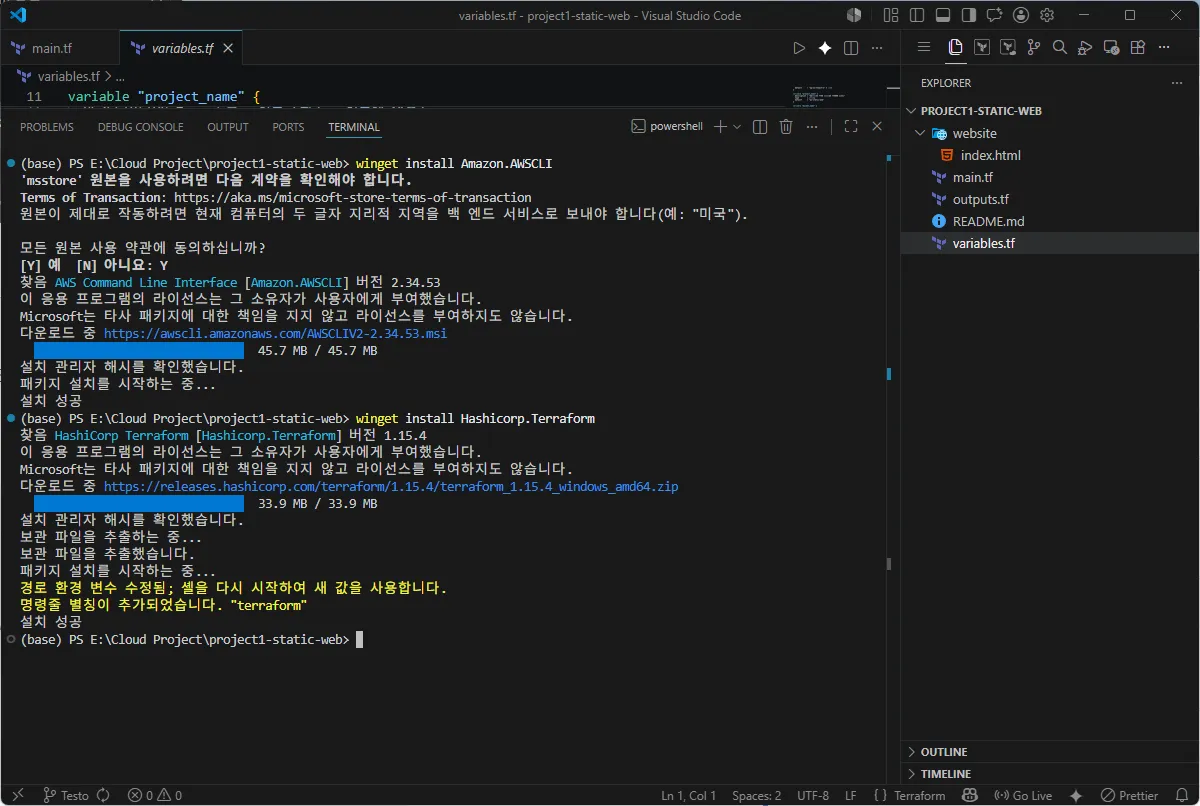
Task: Open the Run and Debug view icon
Action: coord(1085,47)
